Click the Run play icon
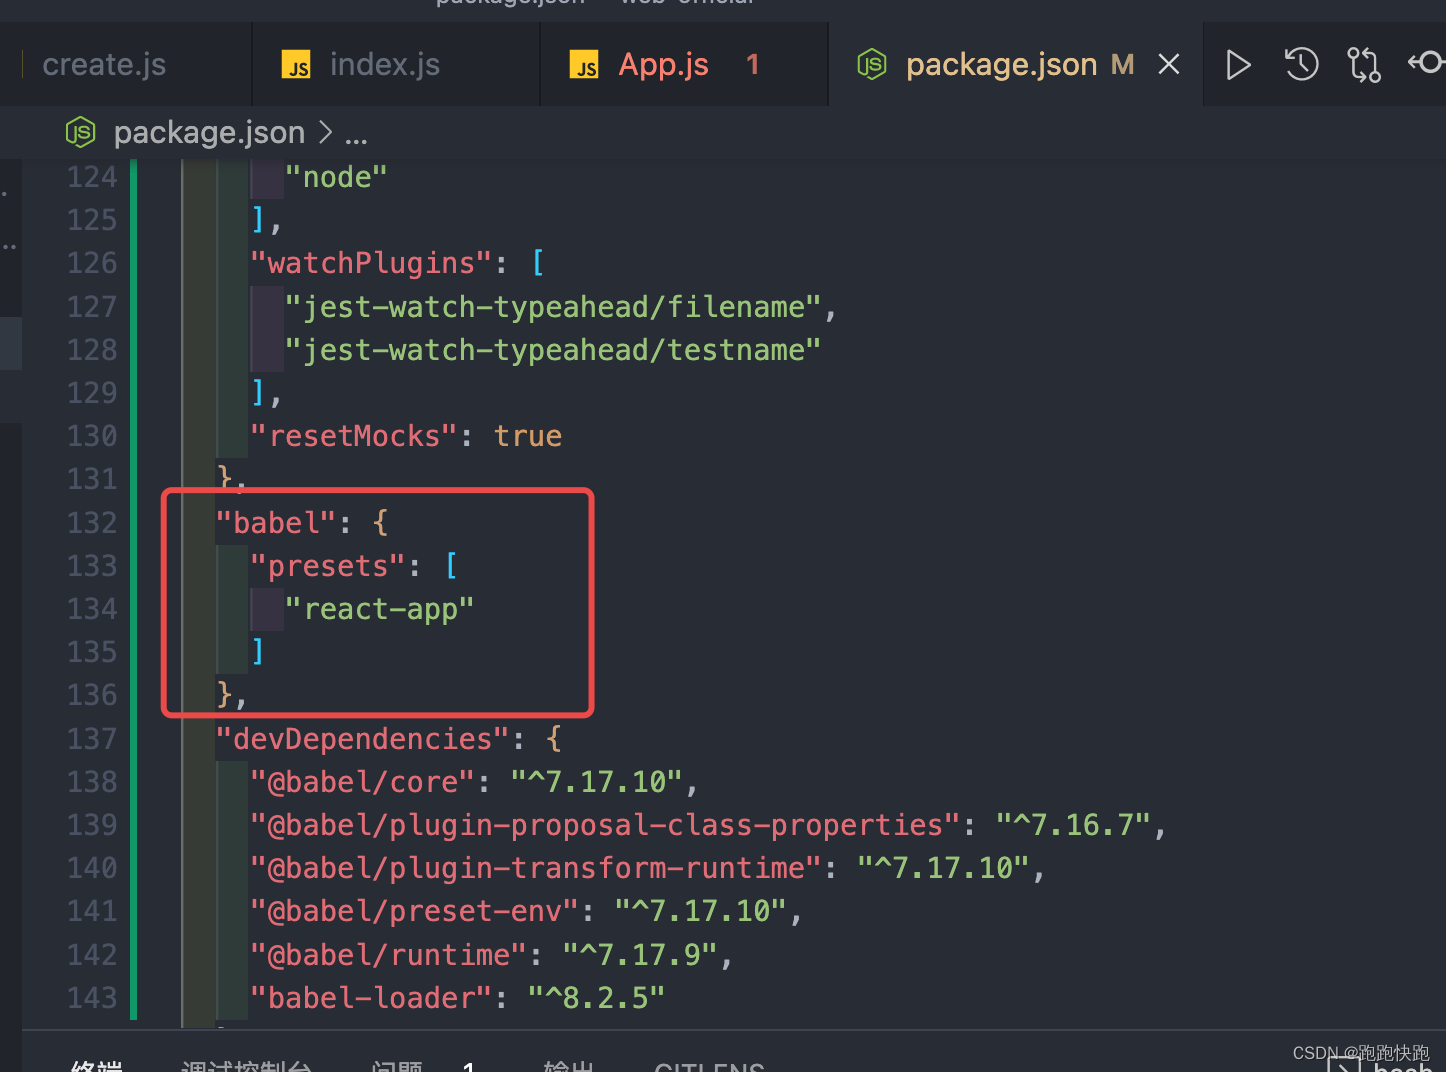 (x=1238, y=65)
